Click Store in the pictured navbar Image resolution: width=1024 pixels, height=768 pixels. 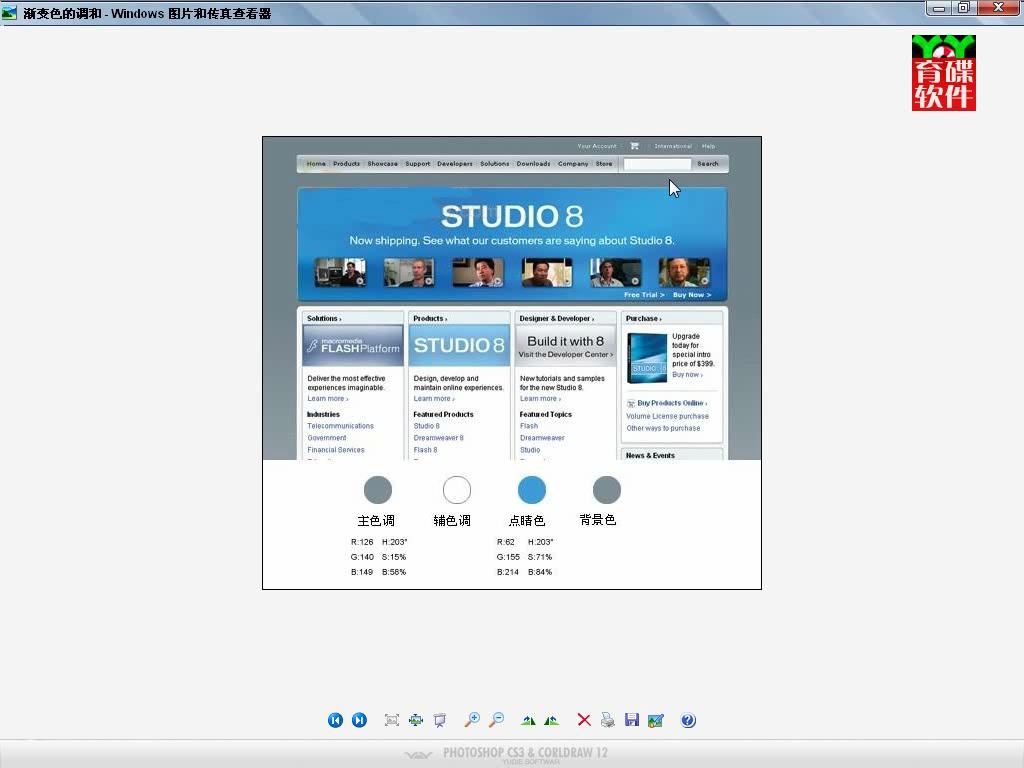[604, 164]
